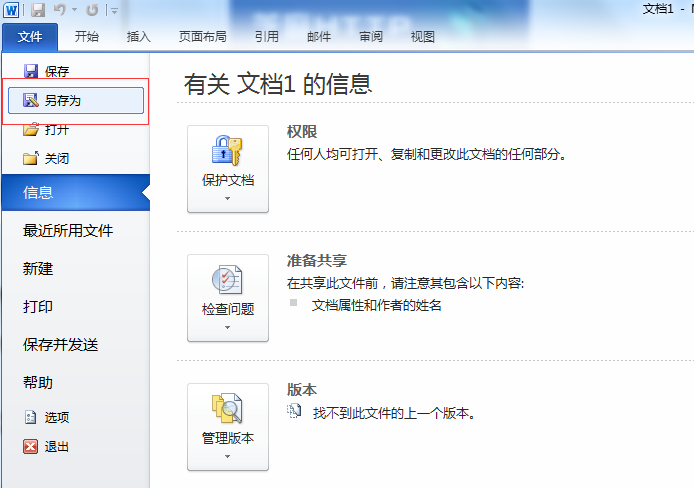
Task: Select 另存为 to save a copy
Action: click(x=63, y=100)
